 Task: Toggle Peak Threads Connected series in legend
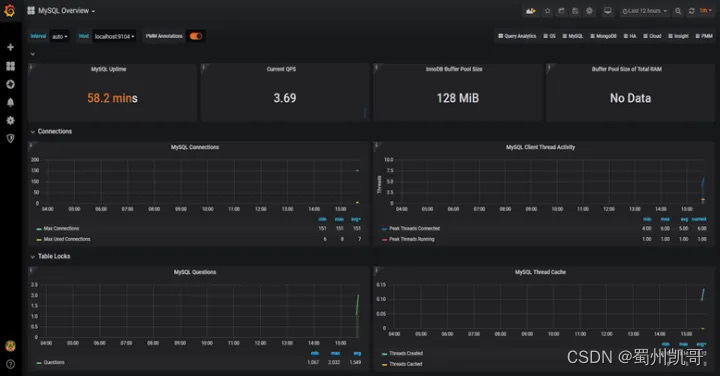pos(414,228)
